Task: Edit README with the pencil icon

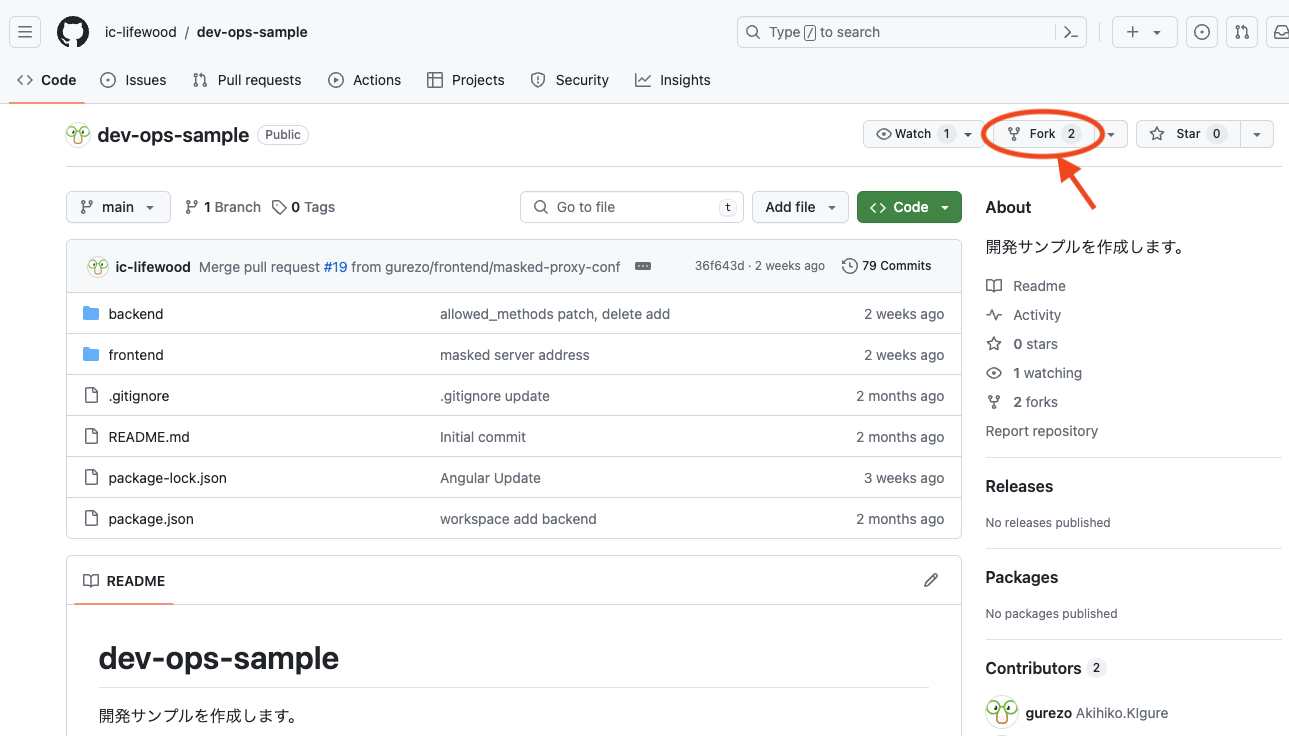Action: click(x=931, y=580)
